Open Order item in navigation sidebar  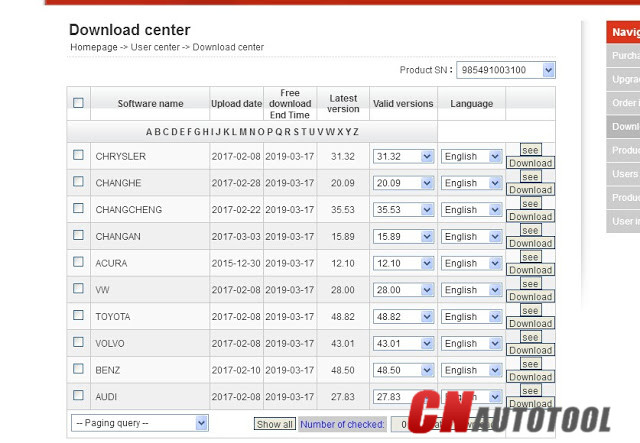[x=623, y=103]
